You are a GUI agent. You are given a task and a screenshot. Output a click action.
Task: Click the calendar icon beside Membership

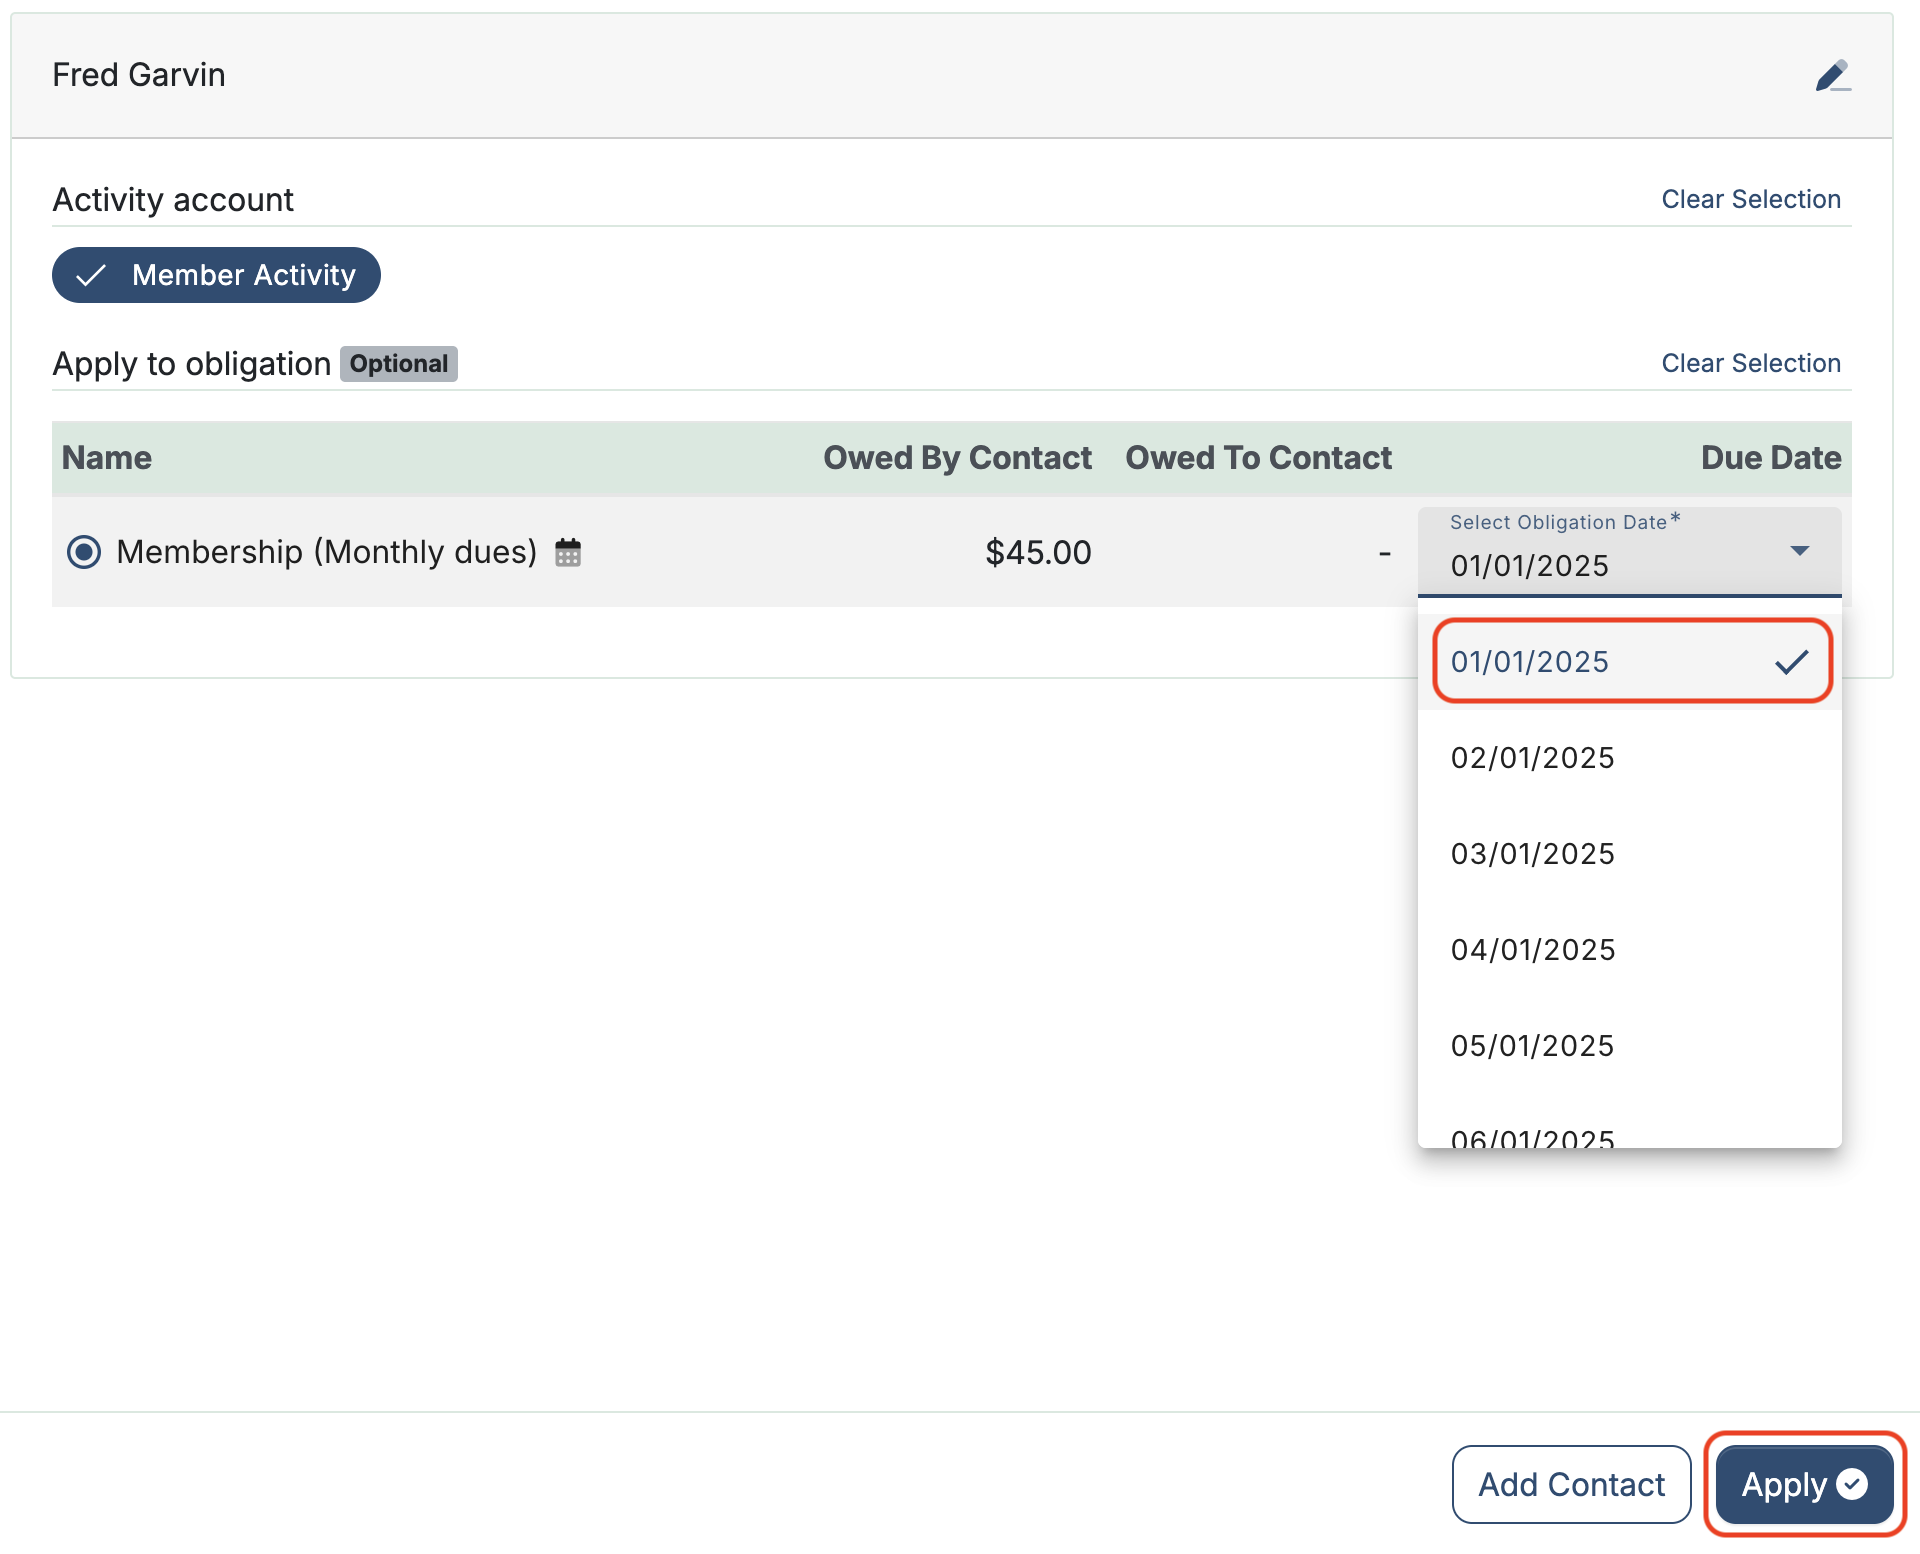568,552
